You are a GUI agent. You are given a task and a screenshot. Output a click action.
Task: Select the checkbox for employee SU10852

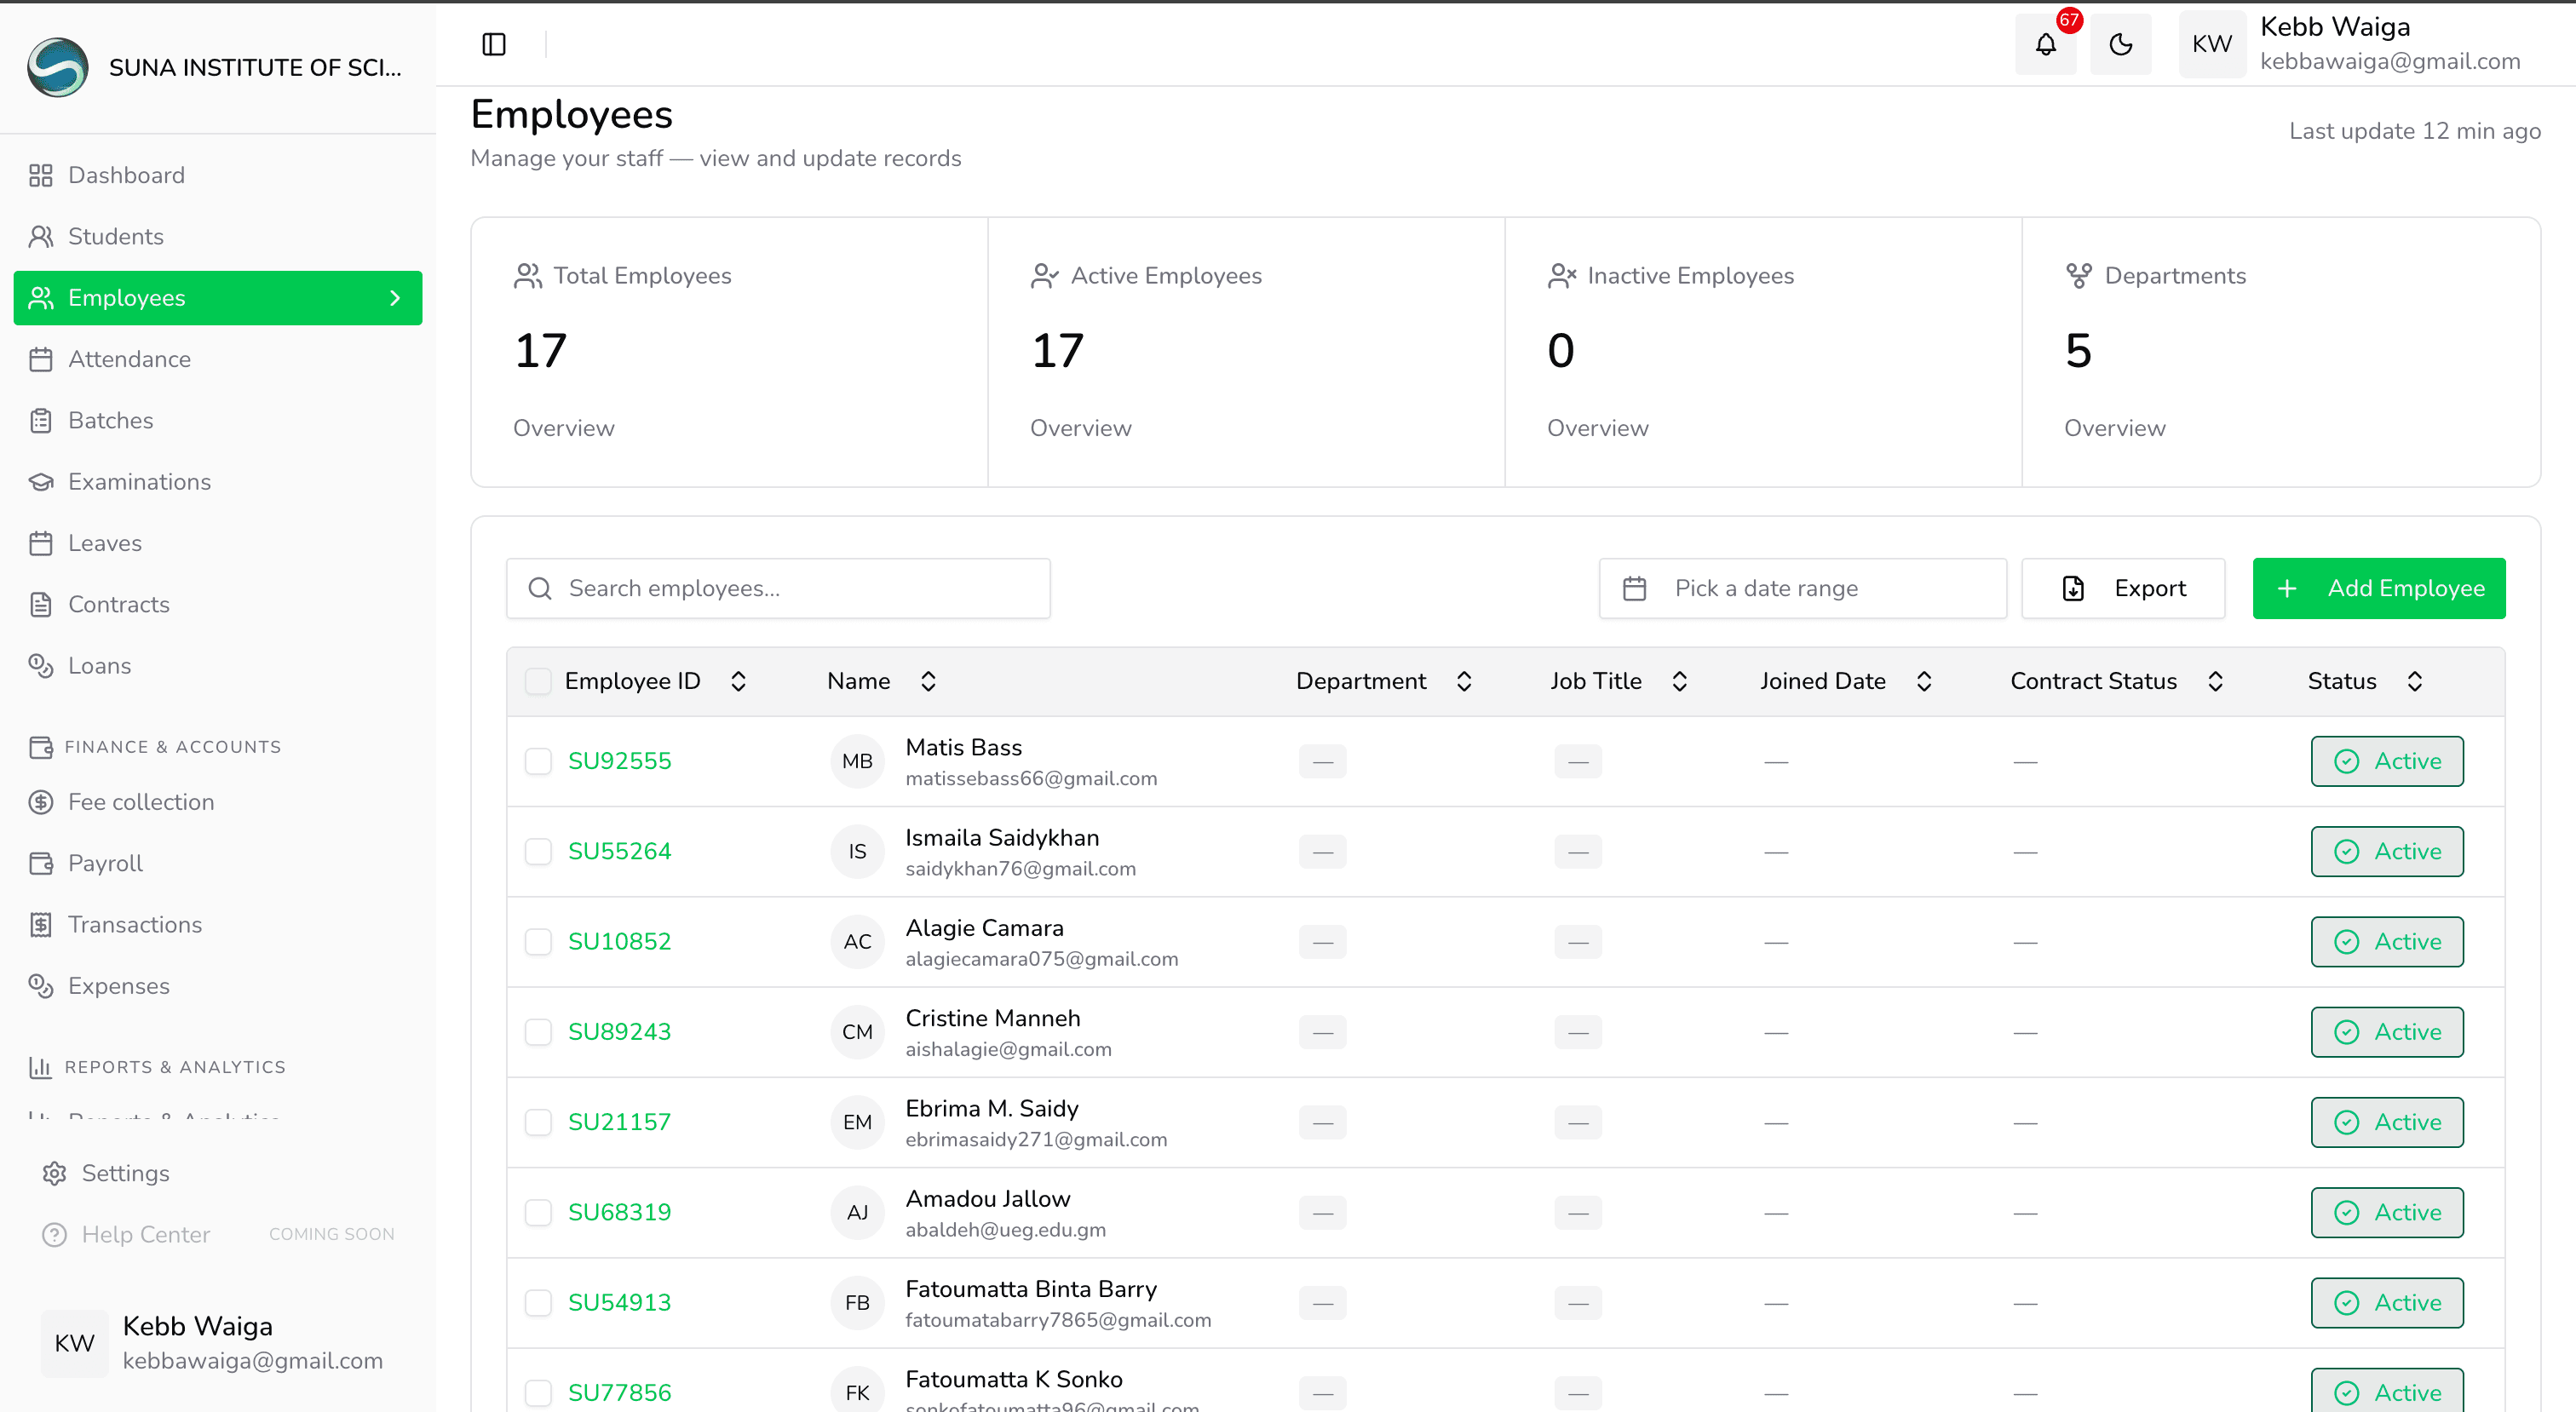click(x=538, y=941)
